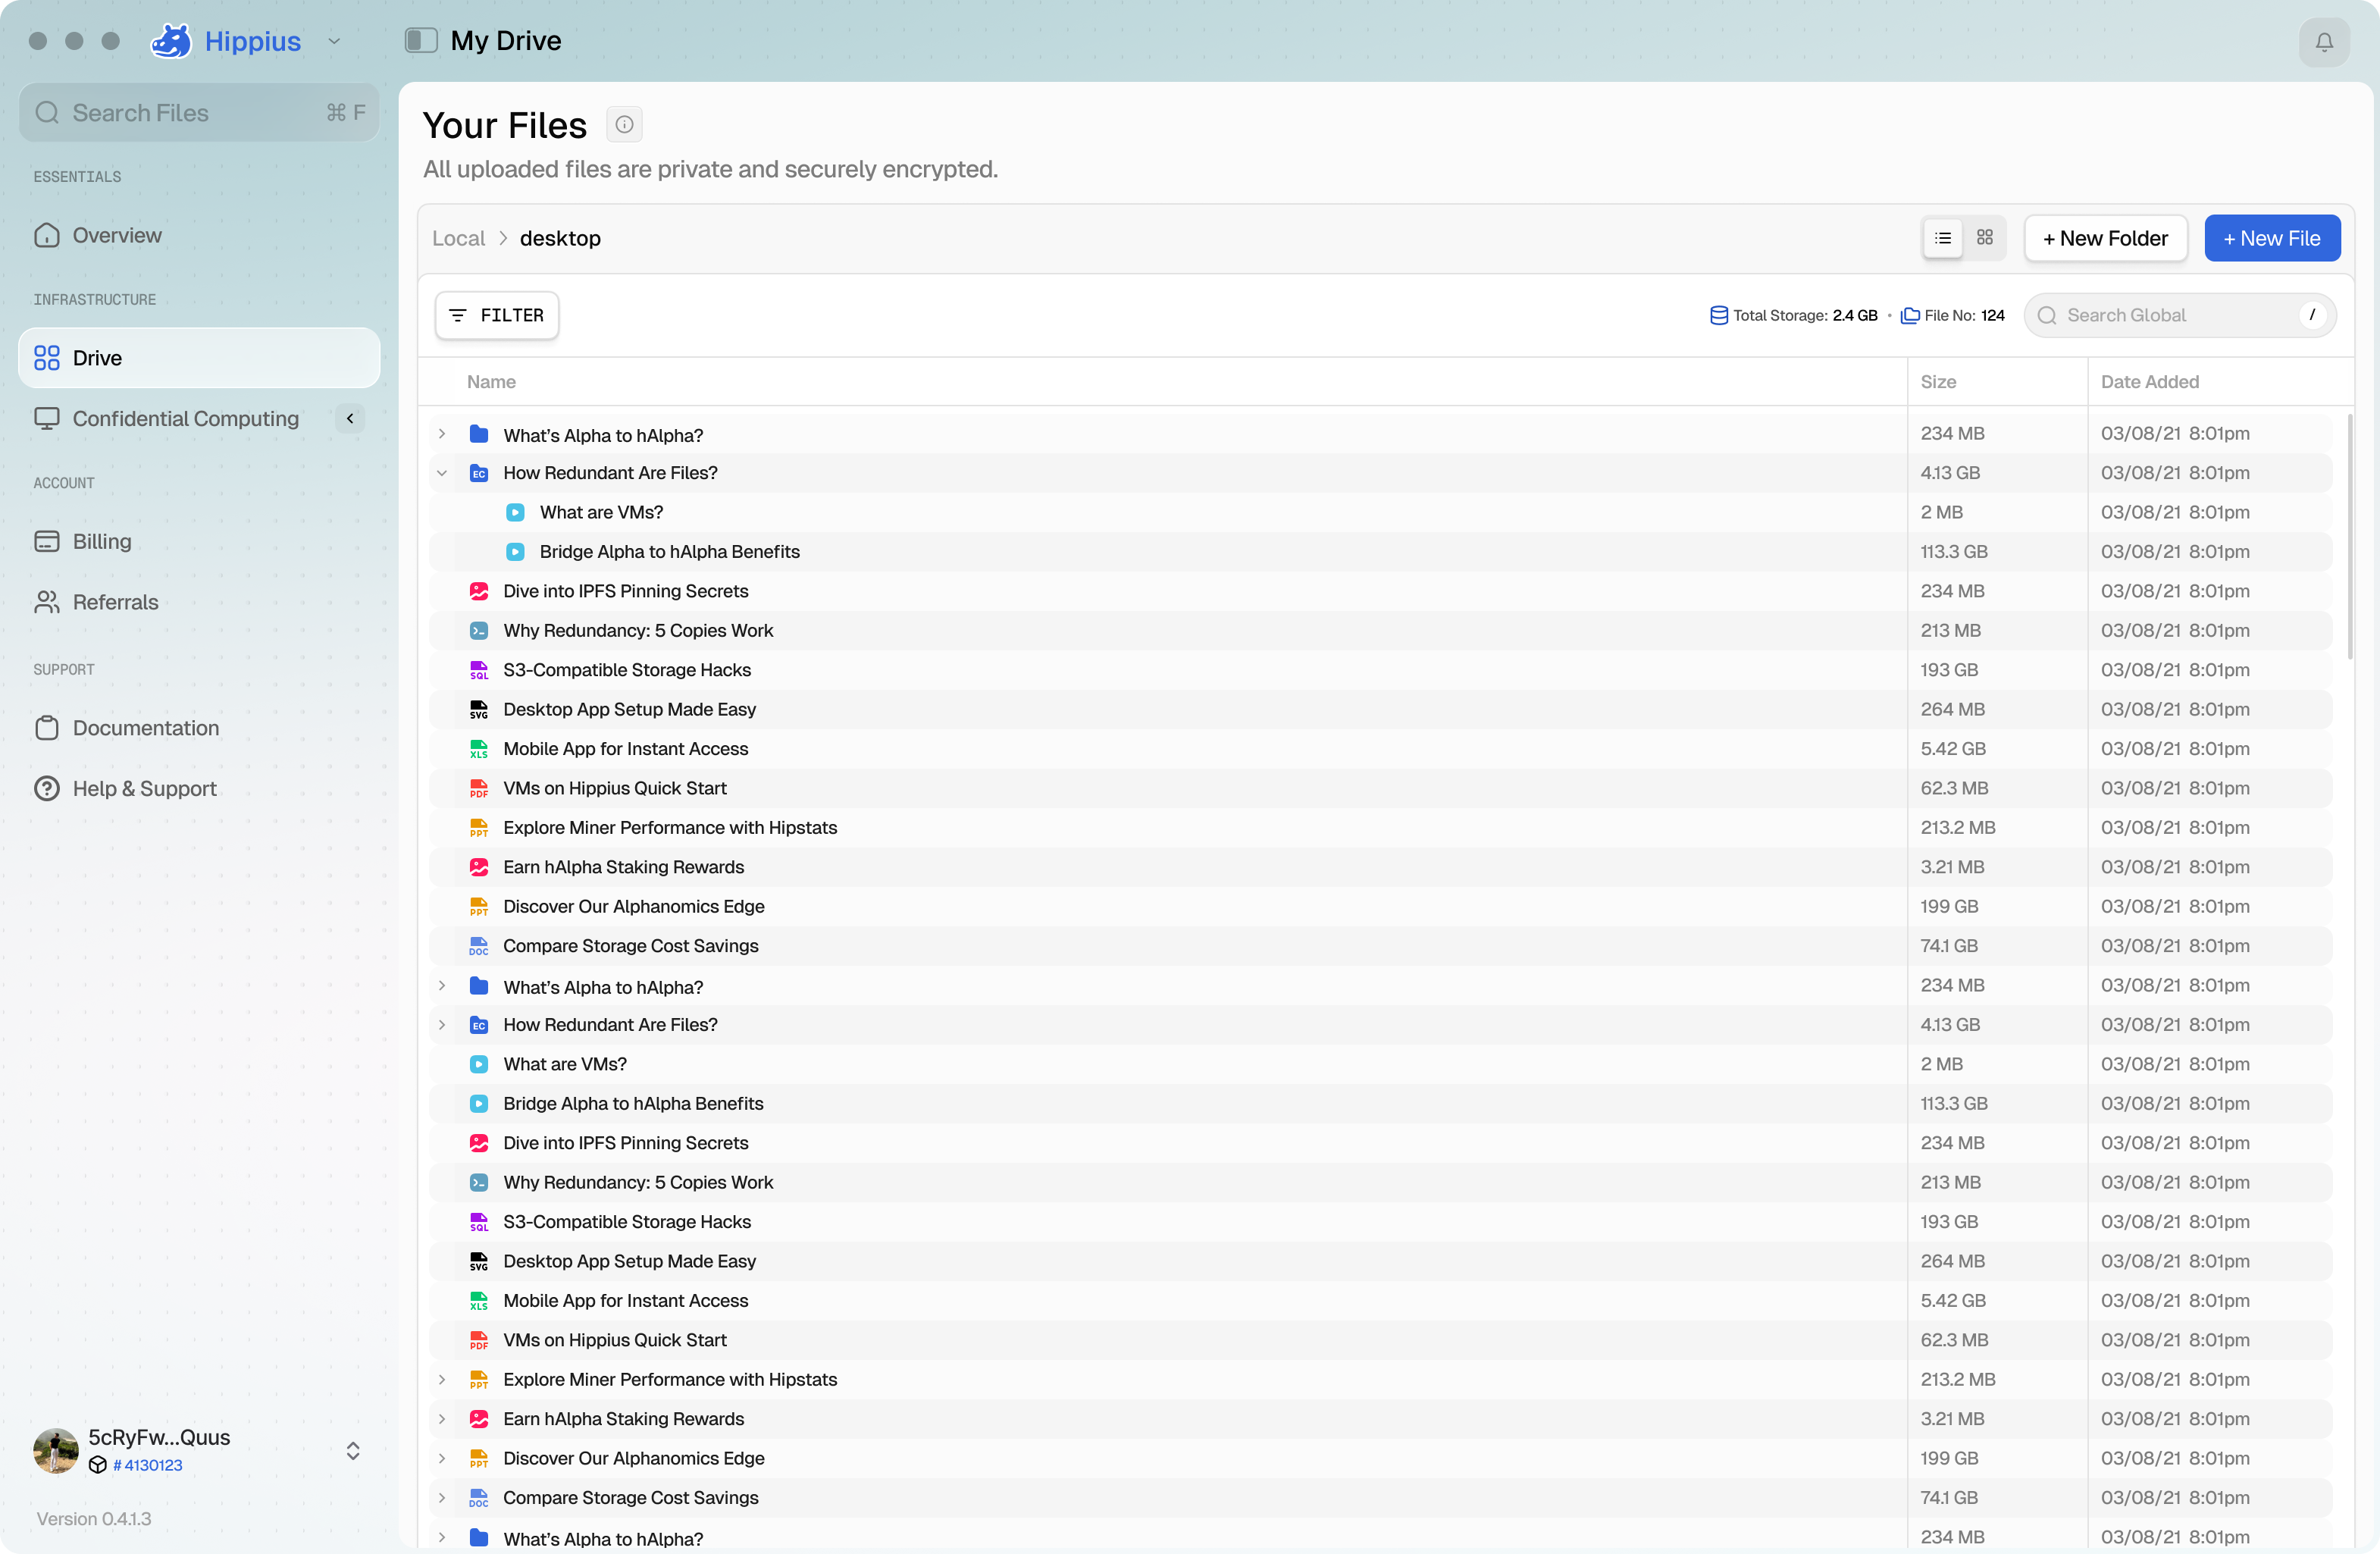Click the Hippius logo icon
2380x1554 pixels.
(171, 41)
